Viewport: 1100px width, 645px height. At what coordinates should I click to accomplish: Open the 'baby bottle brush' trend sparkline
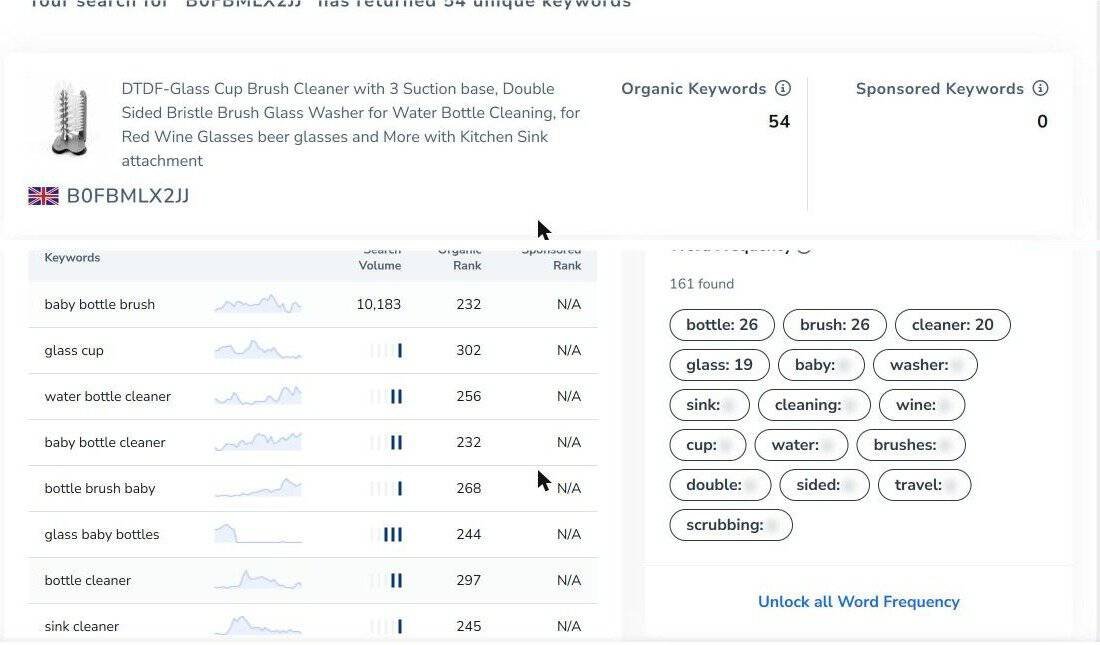pyautogui.click(x=258, y=304)
